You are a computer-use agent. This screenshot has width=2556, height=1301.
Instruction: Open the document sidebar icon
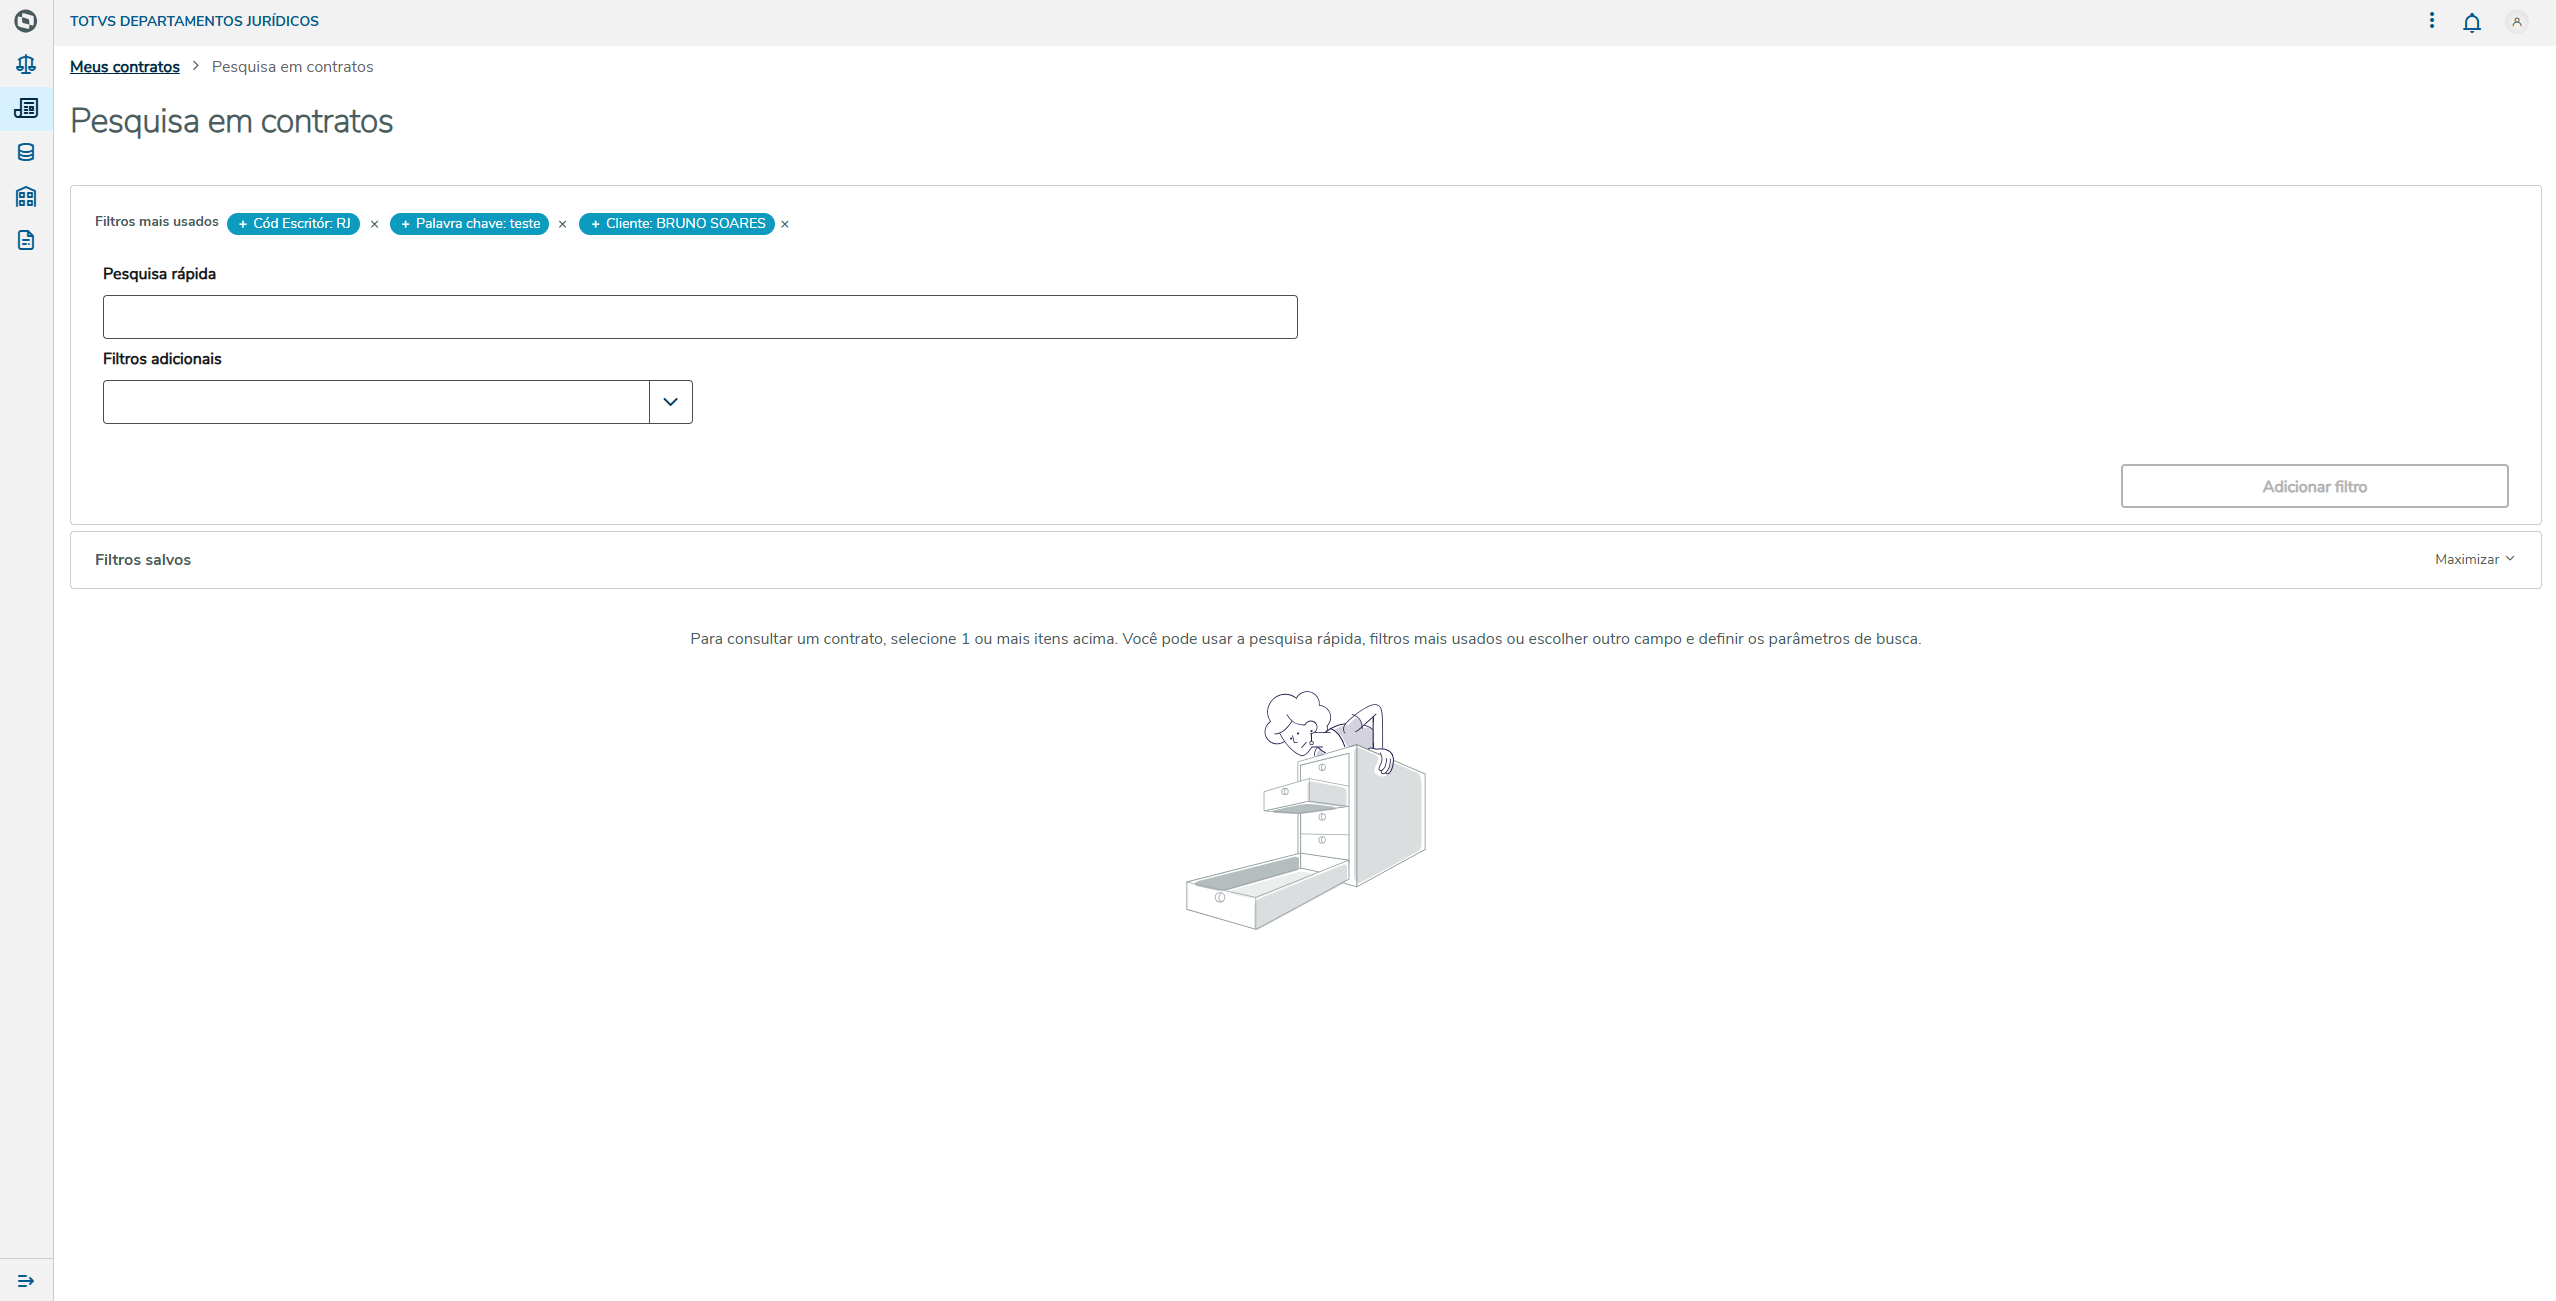pyautogui.click(x=26, y=240)
